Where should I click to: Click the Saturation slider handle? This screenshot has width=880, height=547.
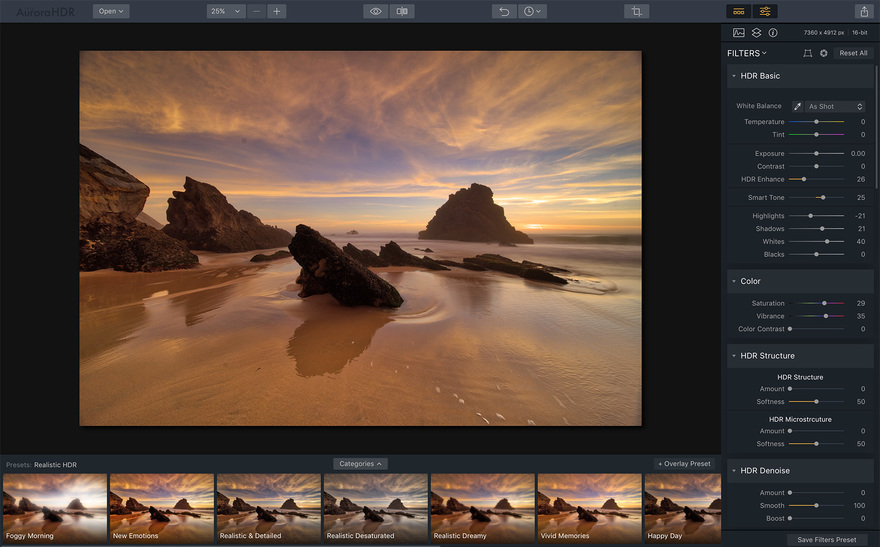(x=824, y=303)
